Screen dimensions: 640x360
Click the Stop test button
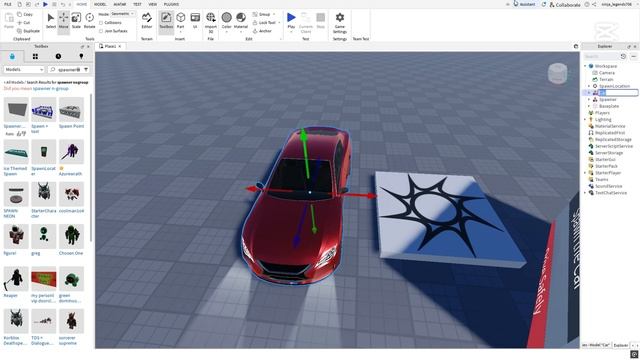tap(320, 20)
